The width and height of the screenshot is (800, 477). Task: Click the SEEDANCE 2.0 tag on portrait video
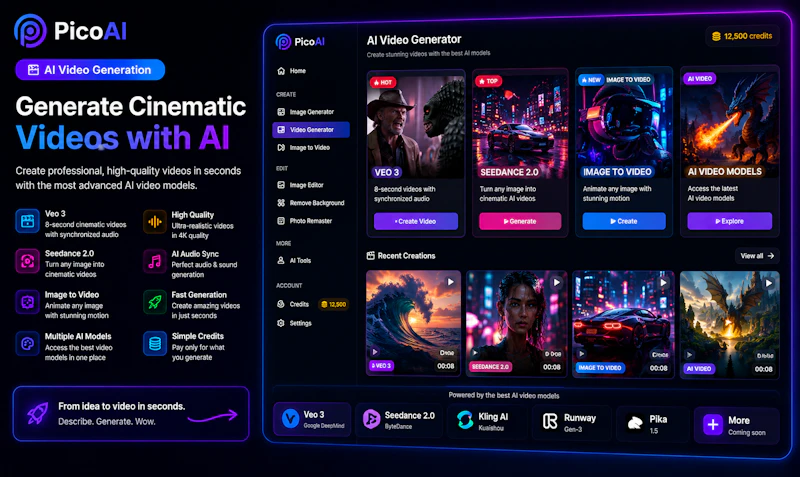pyautogui.click(x=490, y=367)
